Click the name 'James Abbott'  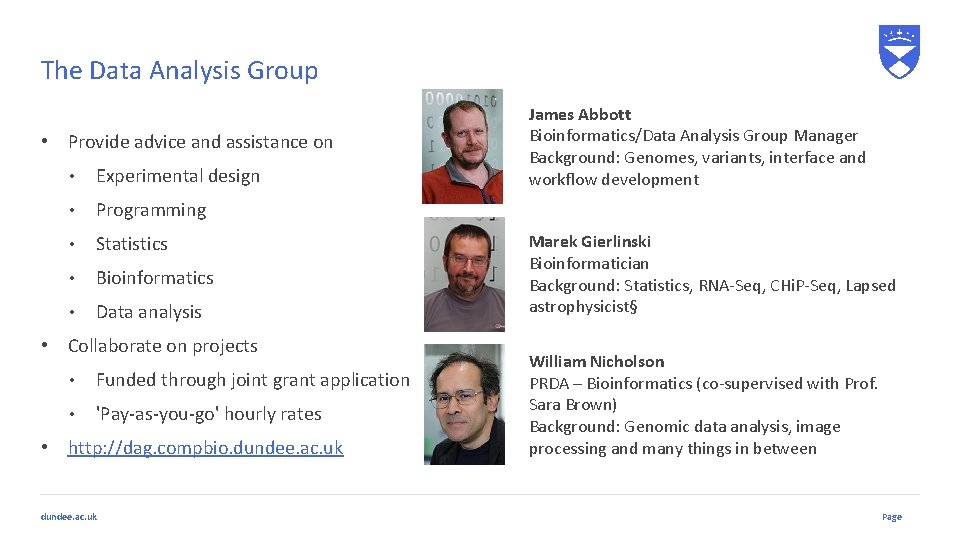coord(580,114)
